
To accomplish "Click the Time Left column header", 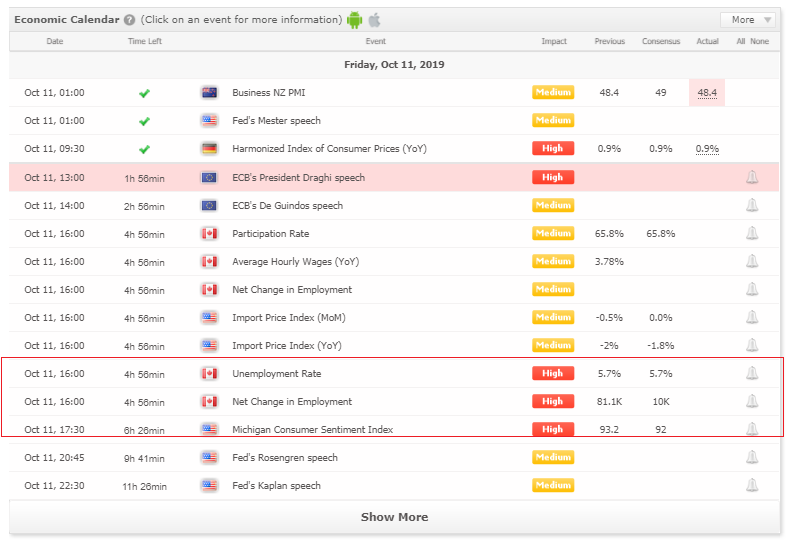I will point(144,42).
